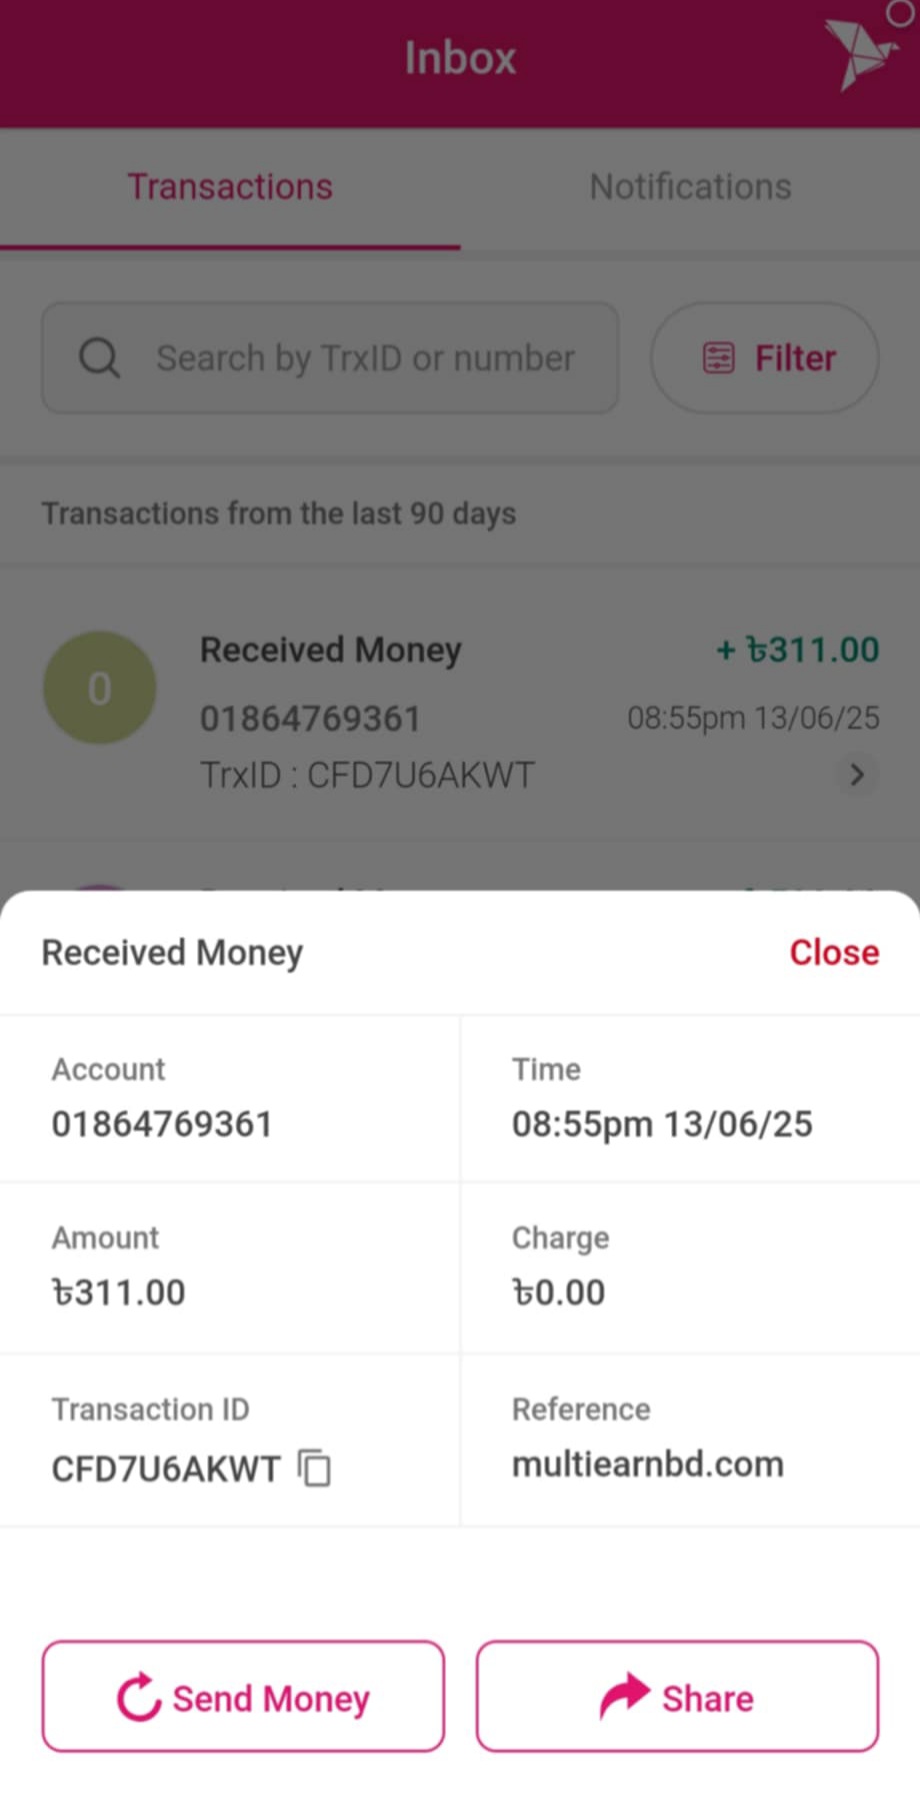The width and height of the screenshot is (920, 1809).
Task: Select the CFD7U6AKWT value in details sheet
Action: tap(166, 1469)
